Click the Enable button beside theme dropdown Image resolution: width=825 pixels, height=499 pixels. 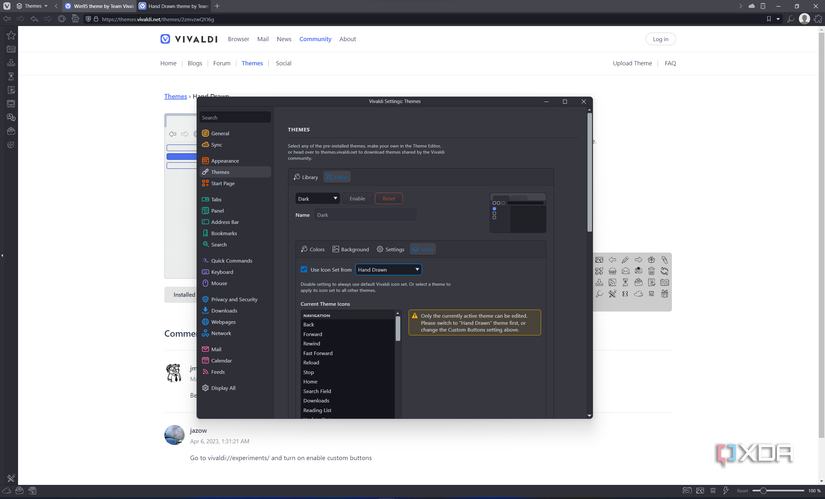point(357,198)
